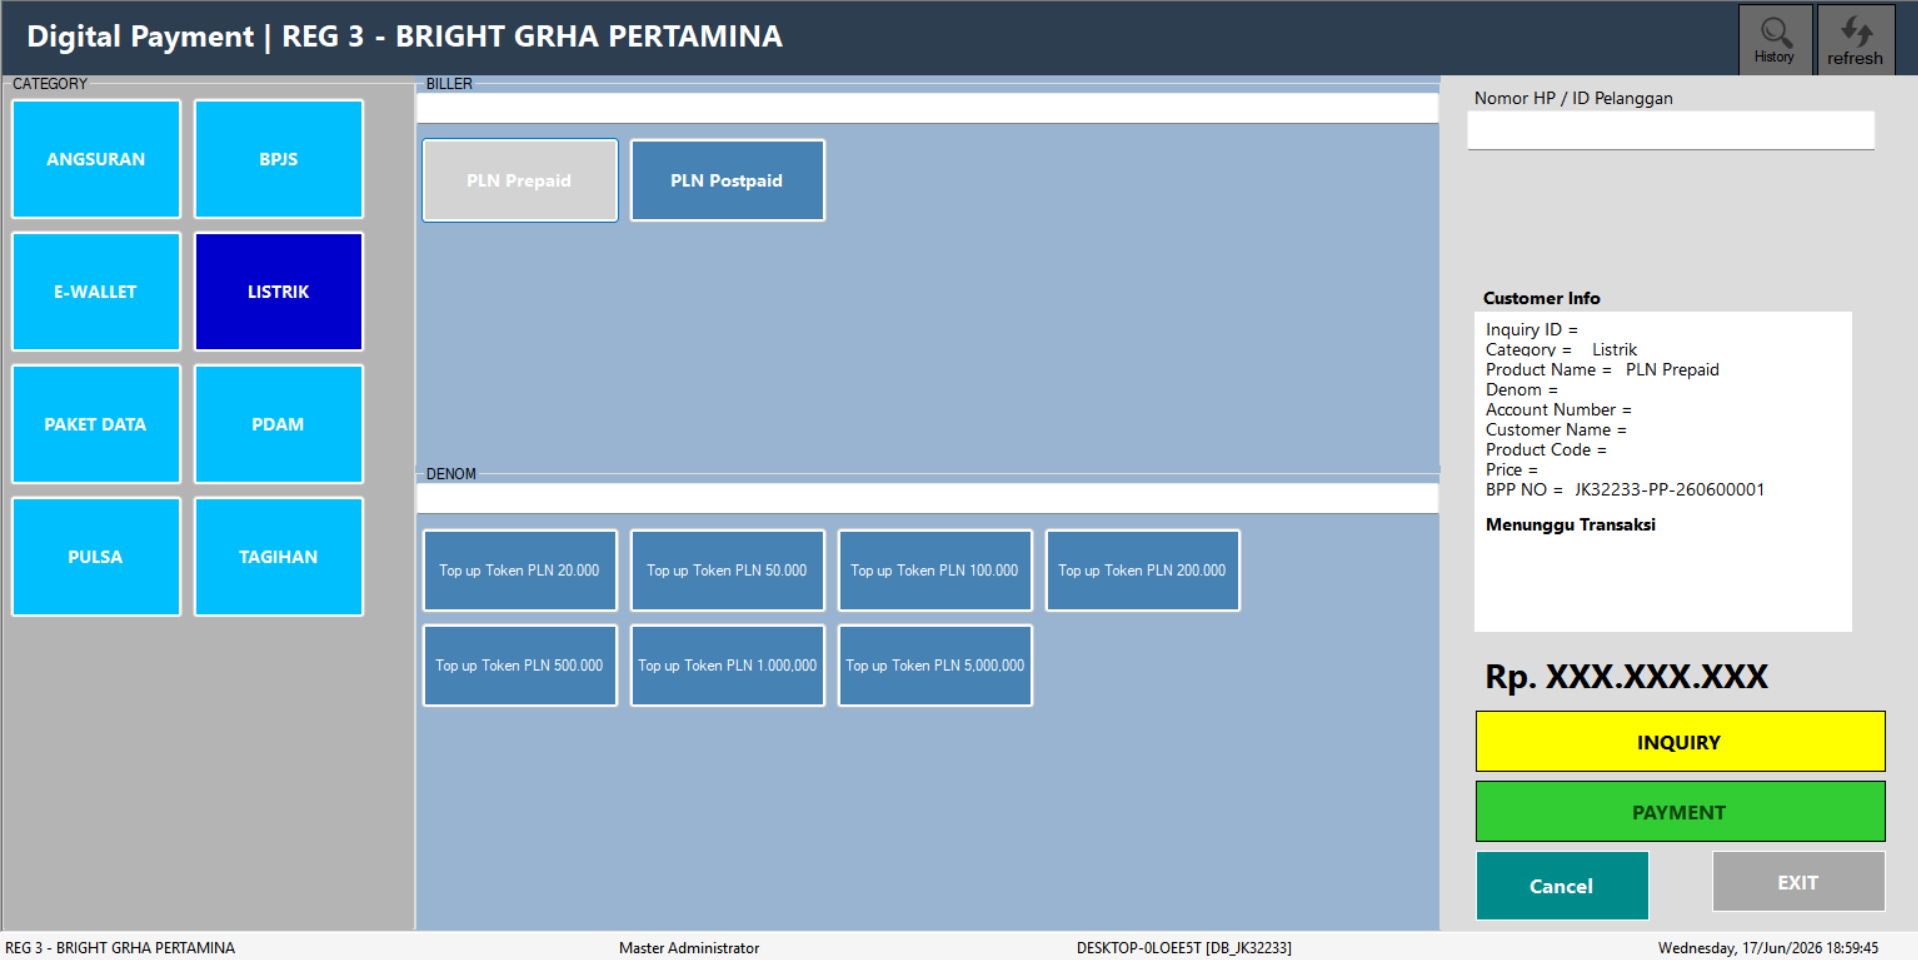Click the yellow INQUIRY button
The image size is (1918, 960).
[1680, 742]
